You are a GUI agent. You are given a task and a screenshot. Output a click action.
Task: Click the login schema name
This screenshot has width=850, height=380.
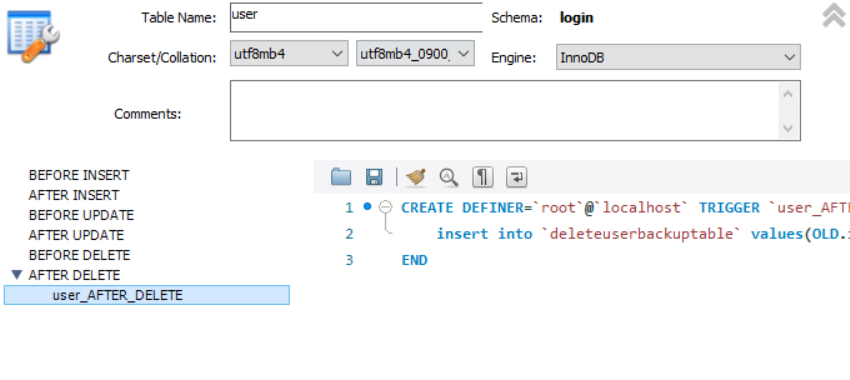pos(576,17)
